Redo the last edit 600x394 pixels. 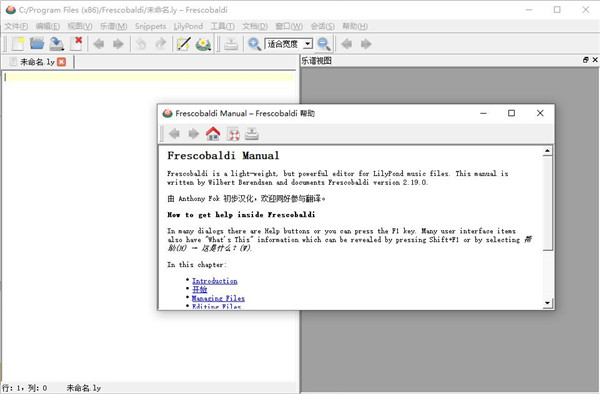pyautogui.click(x=161, y=44)
